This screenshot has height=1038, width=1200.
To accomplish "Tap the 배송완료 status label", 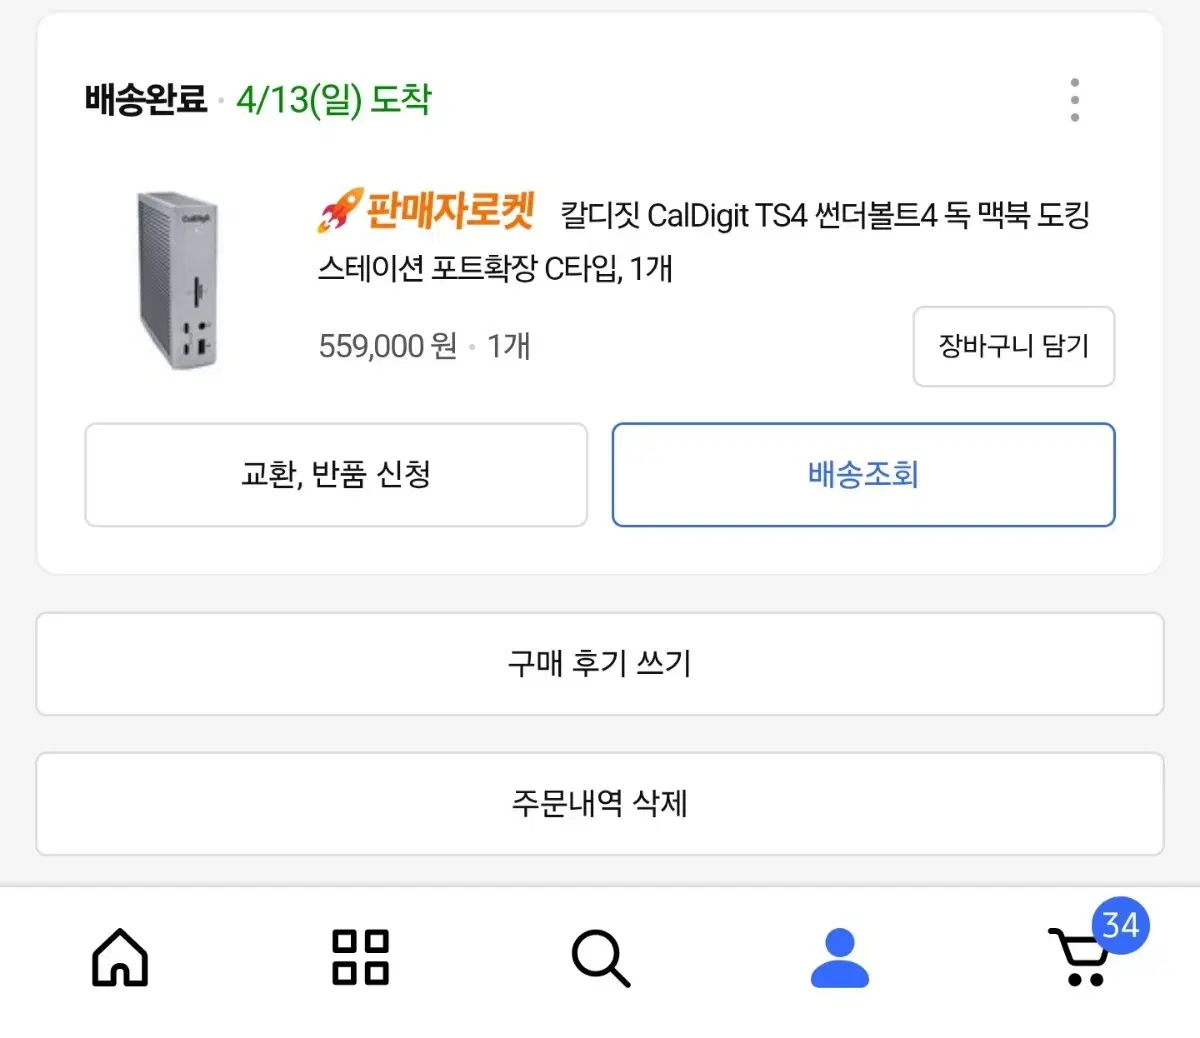I will pos(145,100).
